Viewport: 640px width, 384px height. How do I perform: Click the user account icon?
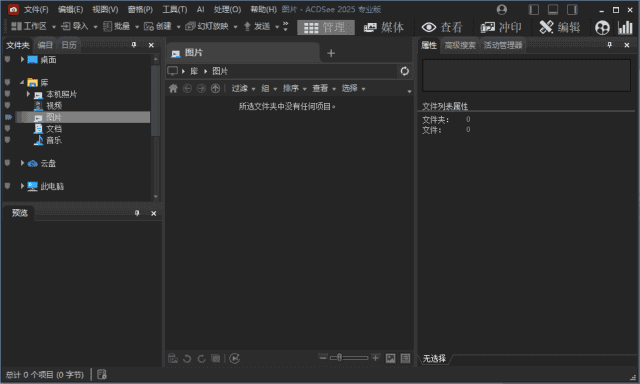[502, 9]
